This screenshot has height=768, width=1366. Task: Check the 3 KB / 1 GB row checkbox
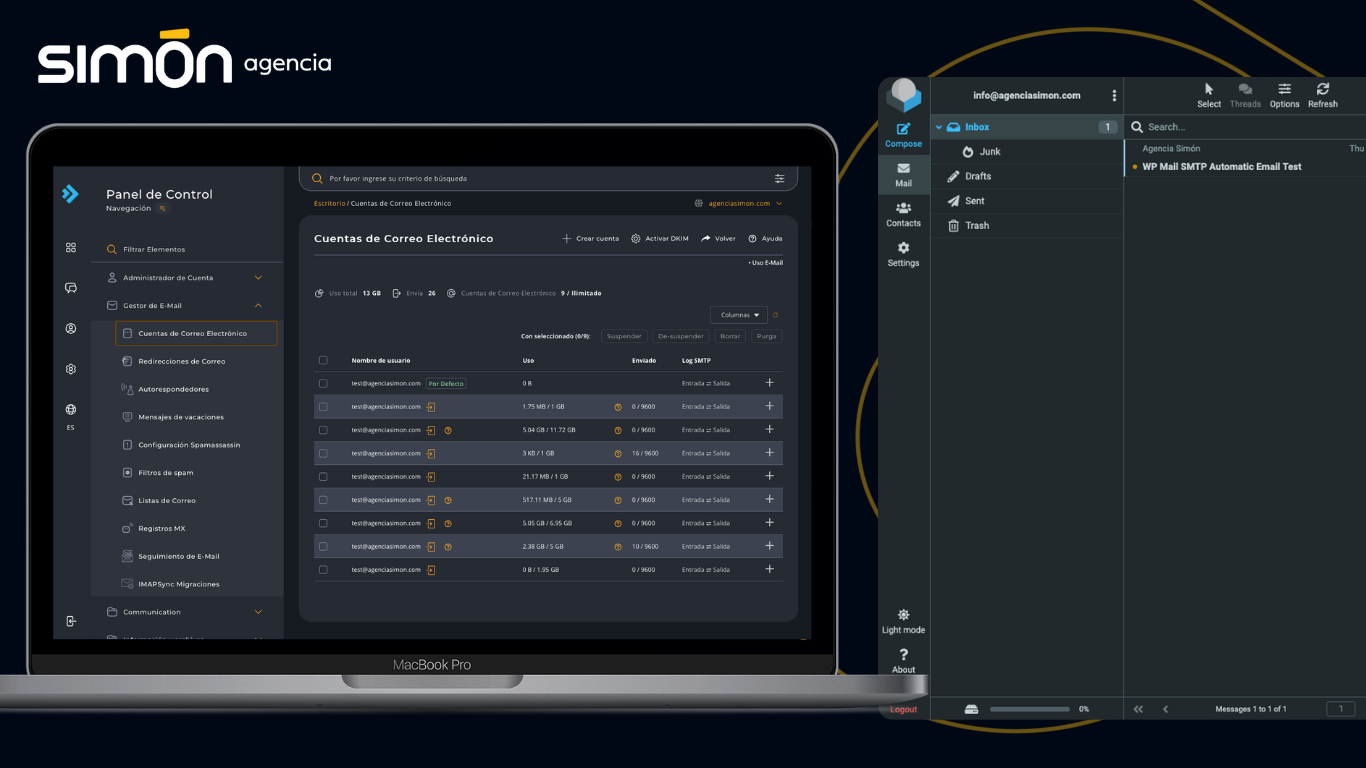click(x=323, y=453)
